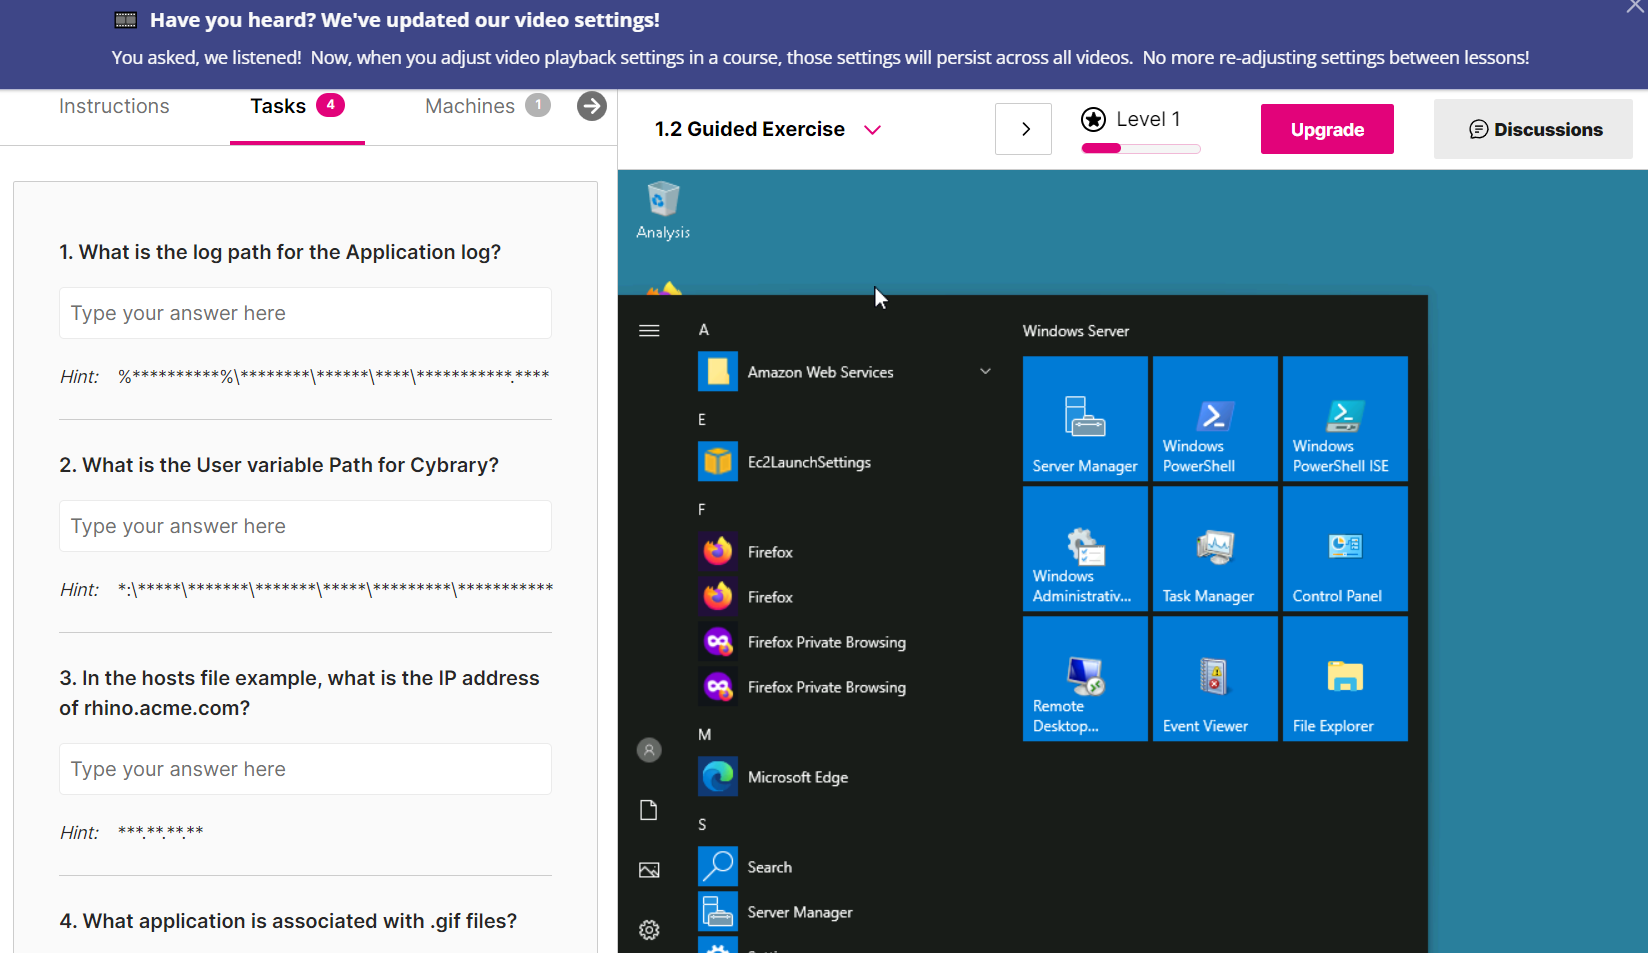This screenshot has height=953, width=1648.
Task: Open the Windows PowerShell ISE tile
Action: coord(1345,419)
